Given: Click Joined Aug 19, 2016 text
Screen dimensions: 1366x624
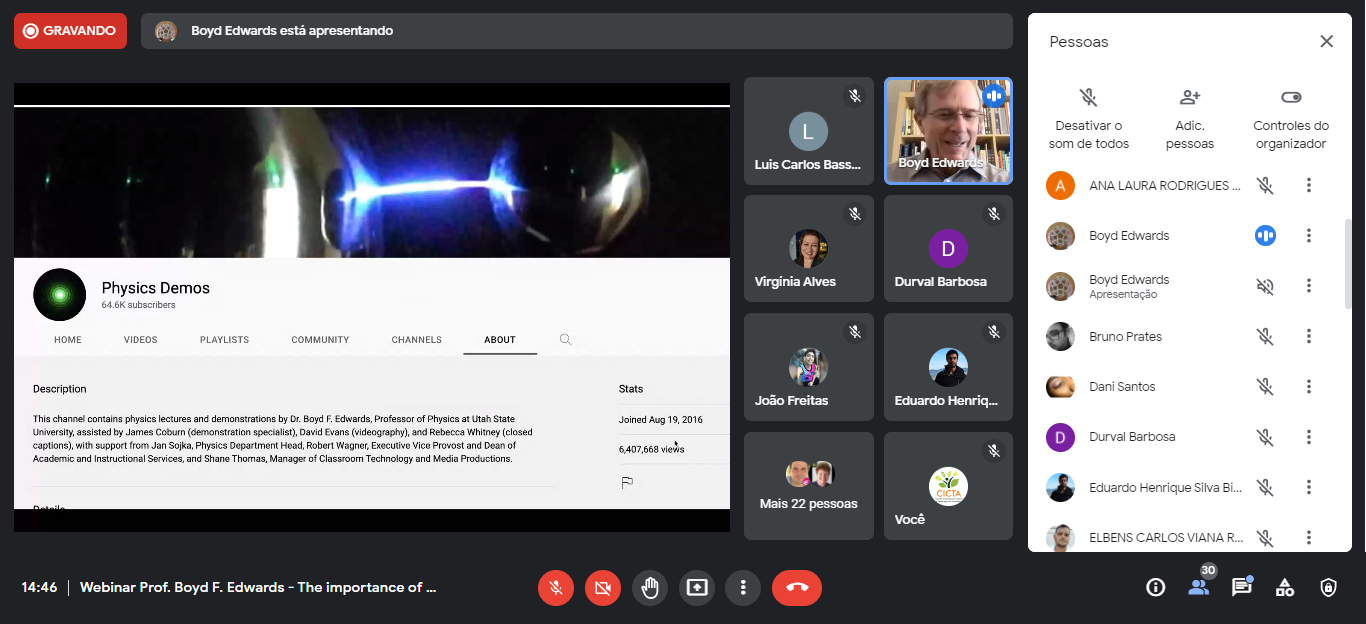Looking at the screenshot, I should 660,419.
